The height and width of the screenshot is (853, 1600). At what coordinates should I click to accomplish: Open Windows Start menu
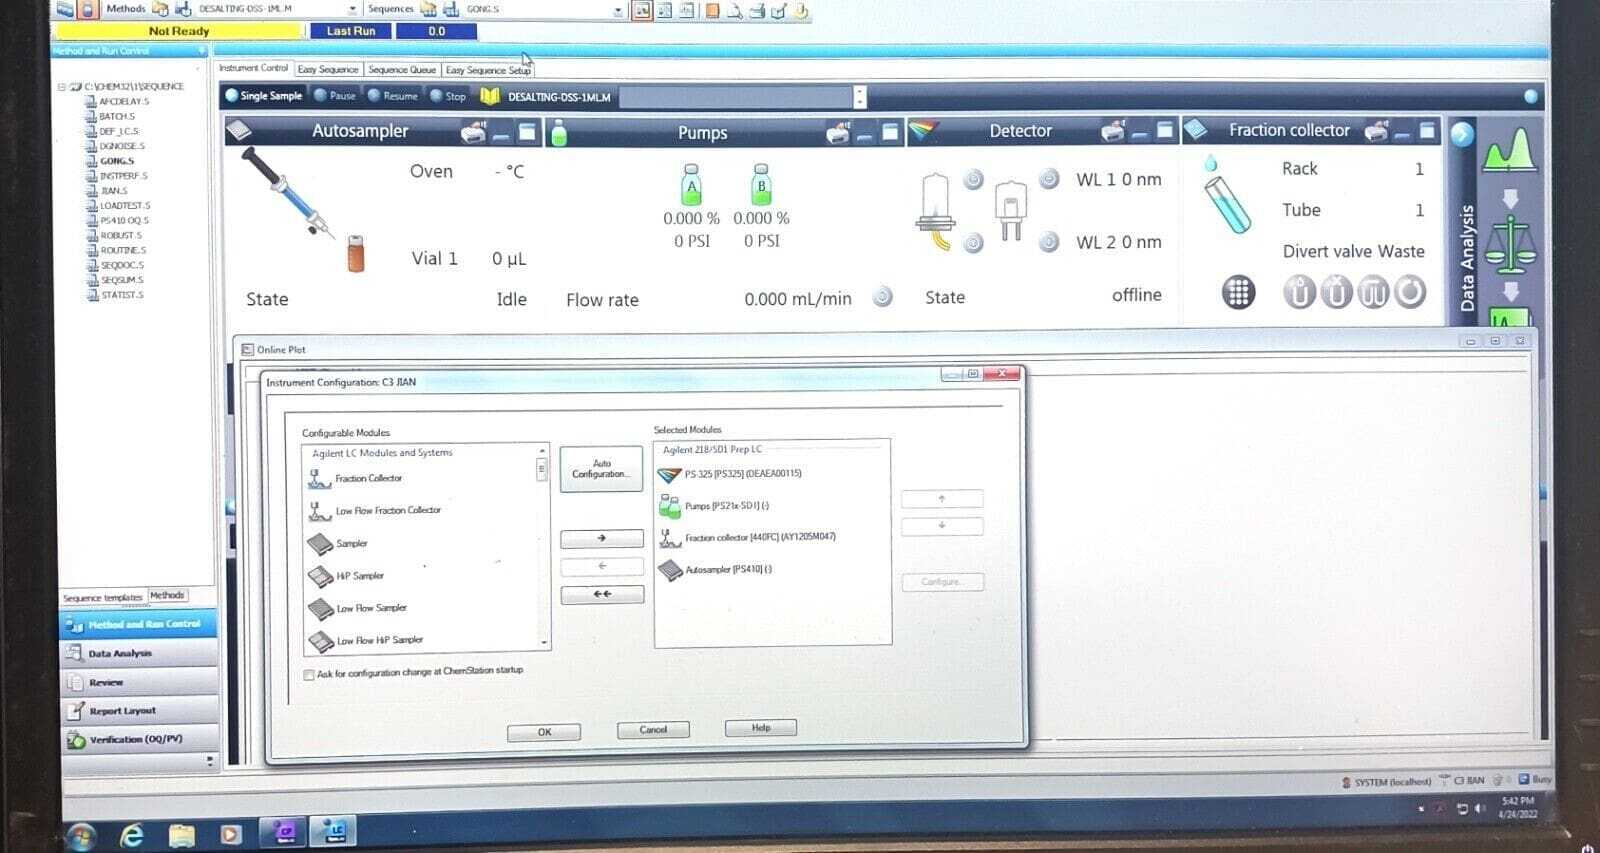pos(80,836)
